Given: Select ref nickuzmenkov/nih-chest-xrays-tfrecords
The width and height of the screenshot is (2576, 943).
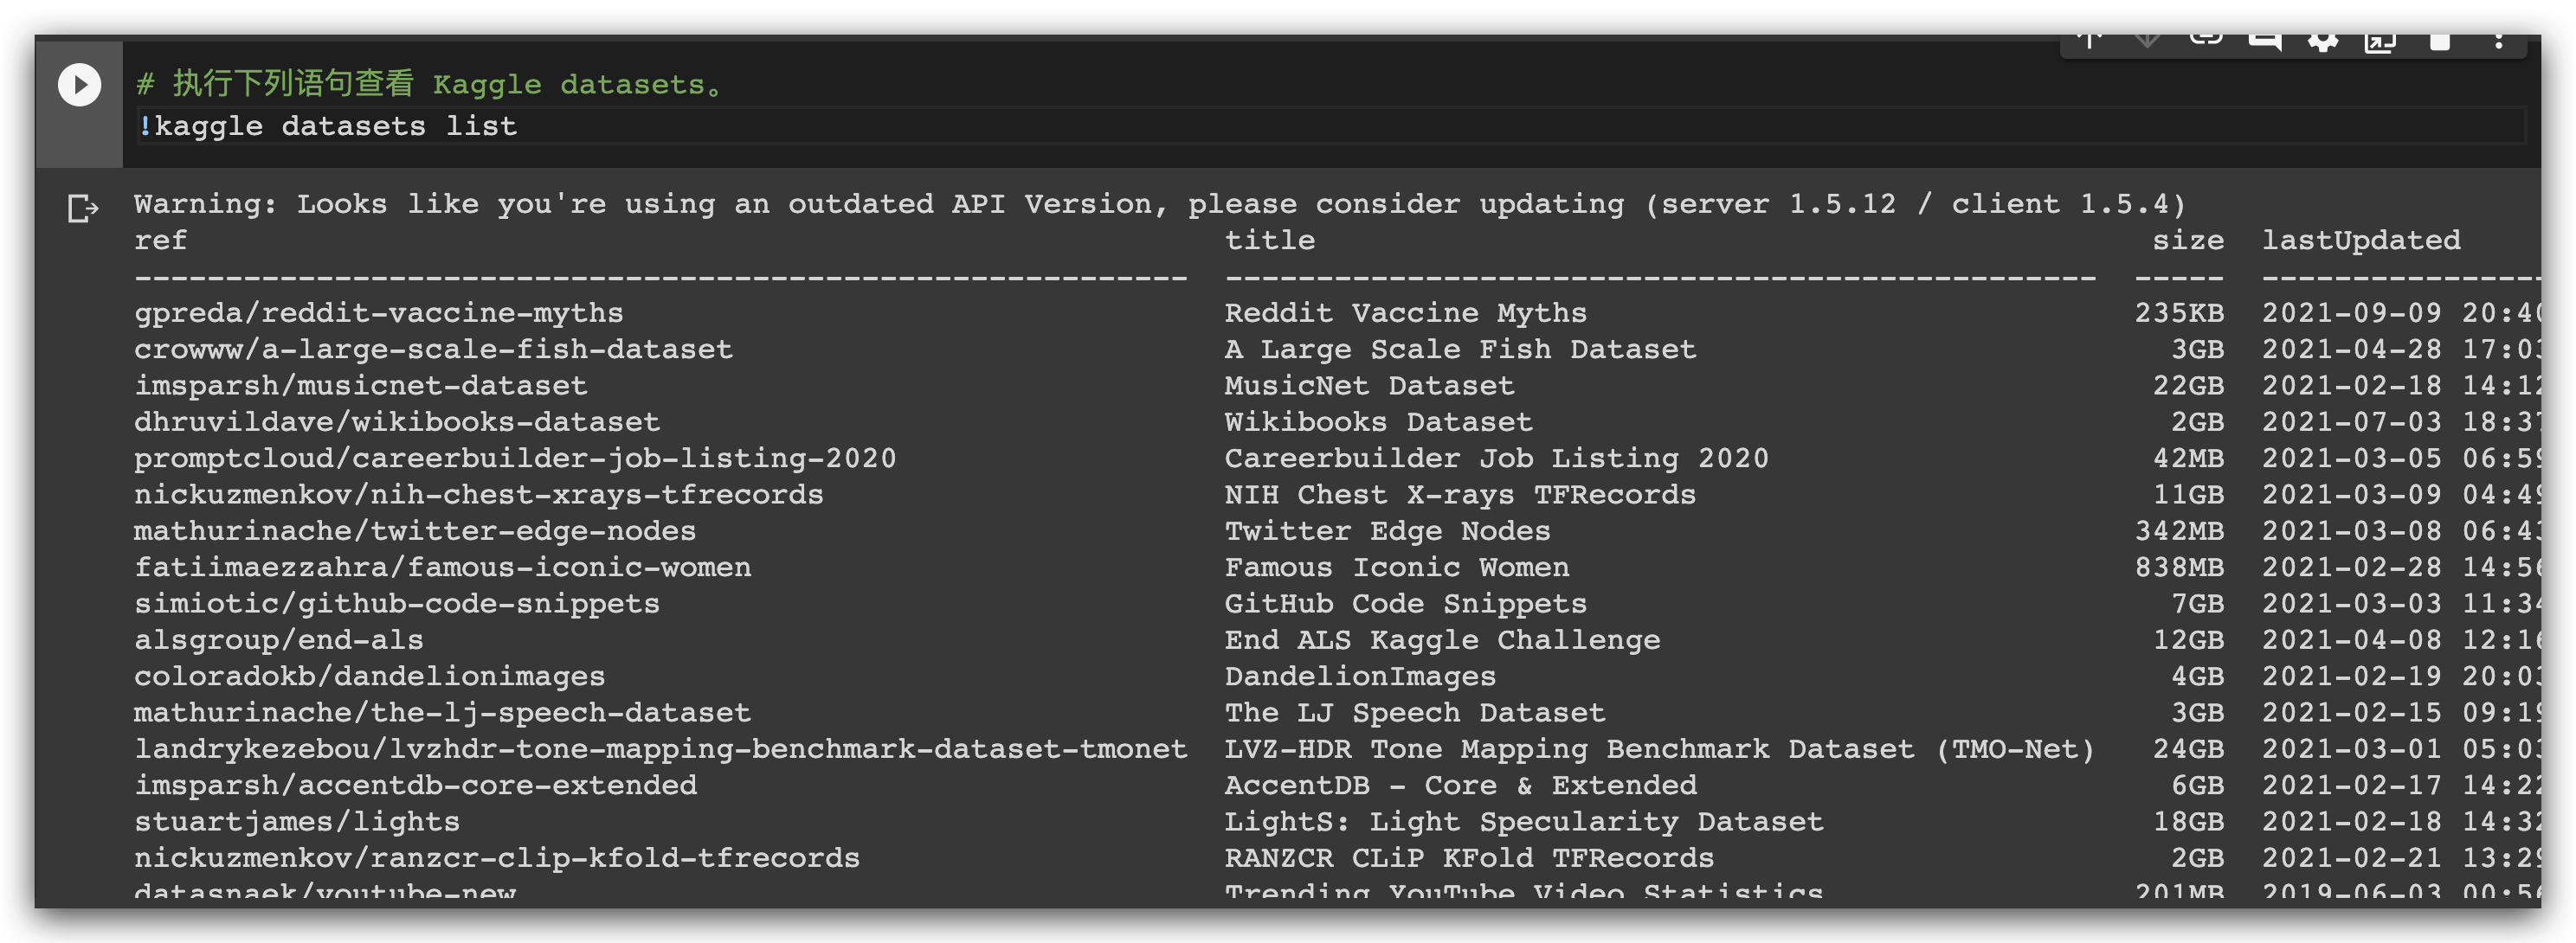Looking at the screenshot, I should click(x=478, y=494).
